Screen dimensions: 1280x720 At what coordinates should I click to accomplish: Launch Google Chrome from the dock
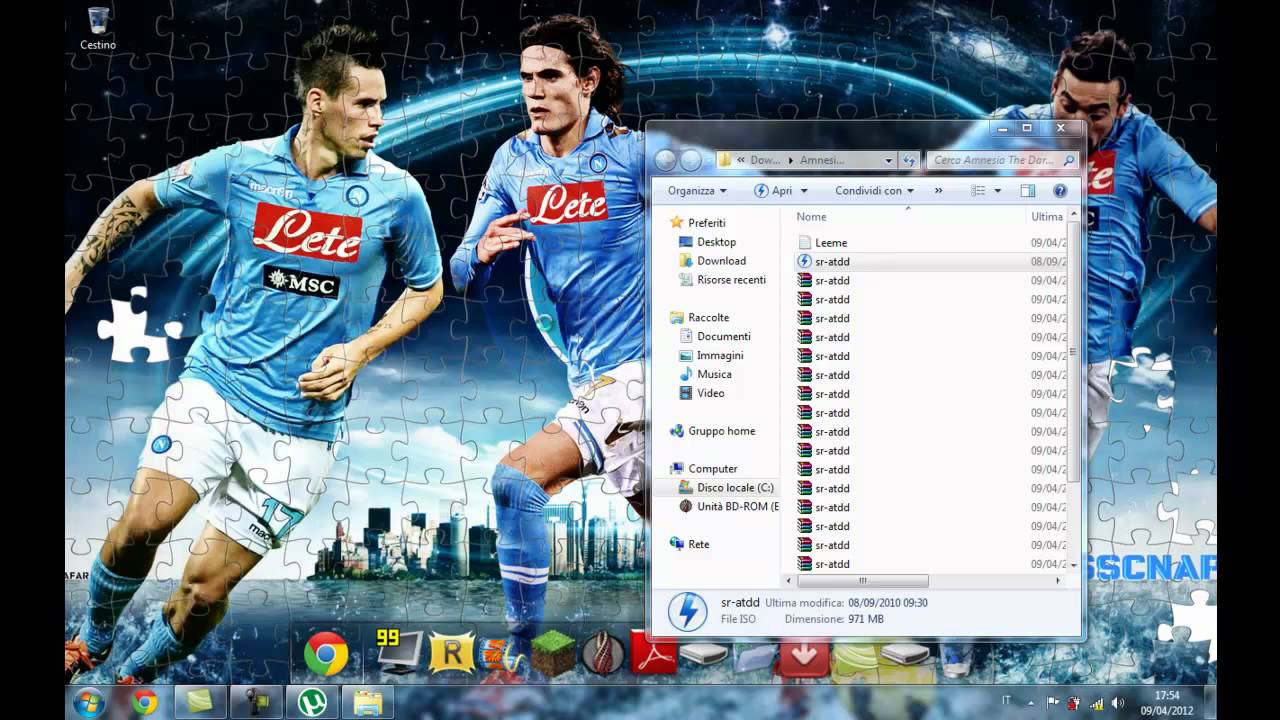326,655
